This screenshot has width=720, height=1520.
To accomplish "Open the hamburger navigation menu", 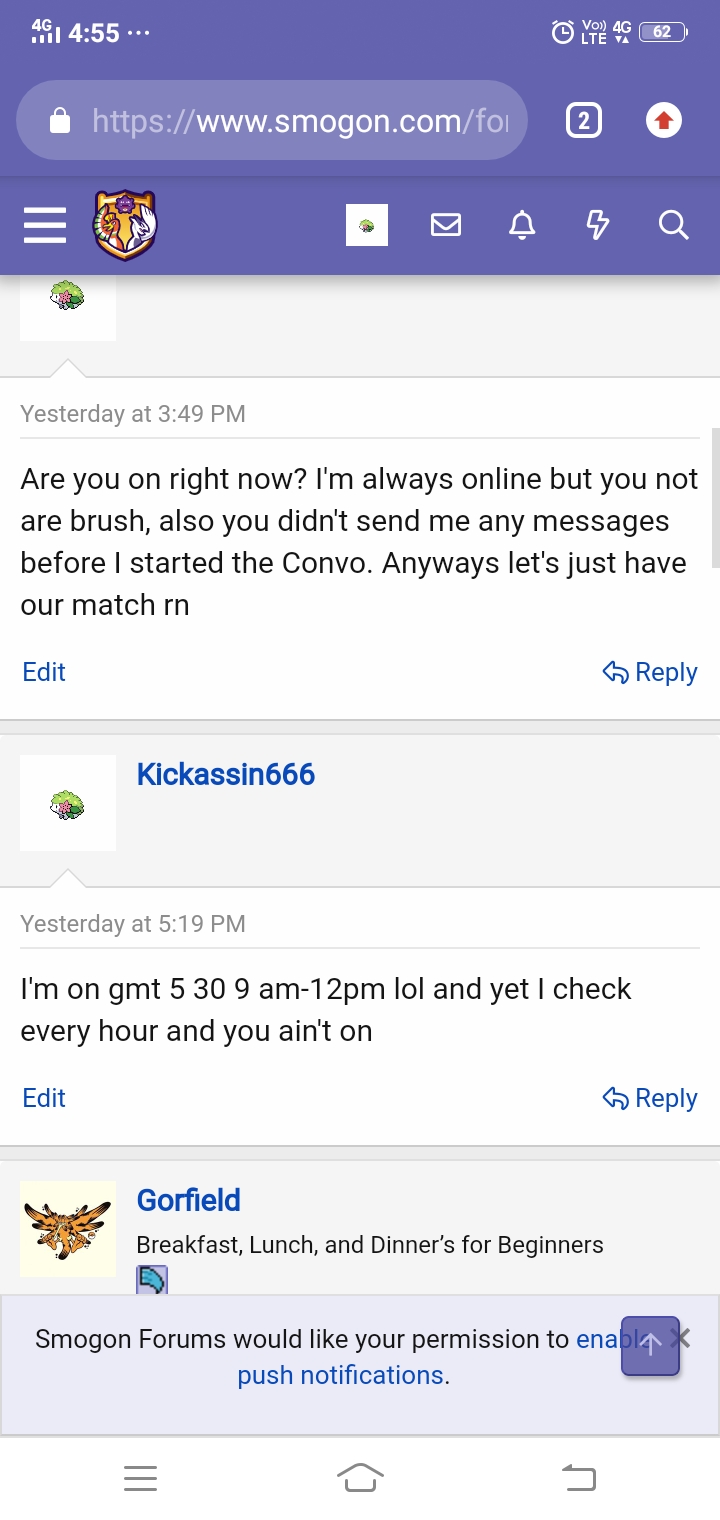I will [45, 226].
